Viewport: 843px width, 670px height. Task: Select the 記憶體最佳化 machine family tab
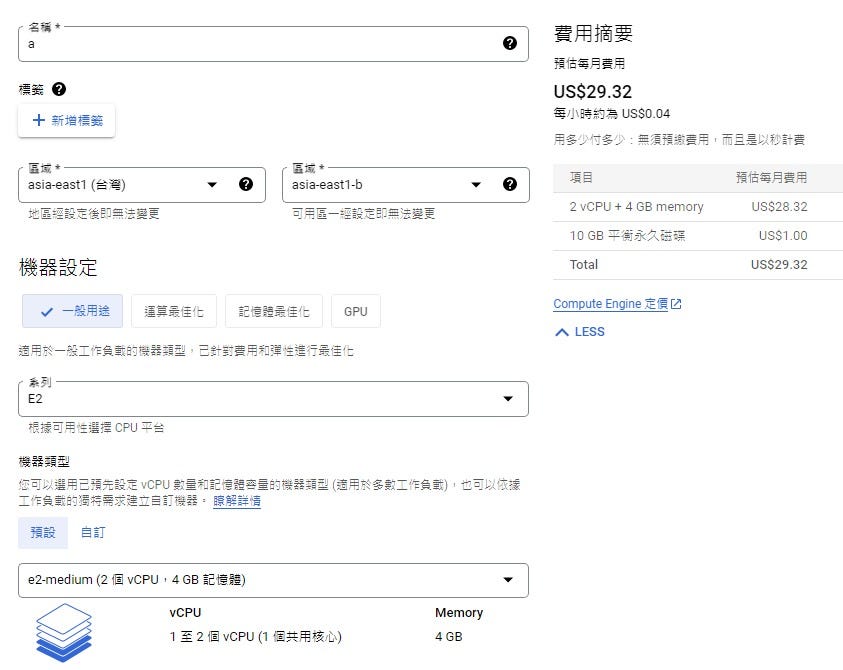(274, 311)
